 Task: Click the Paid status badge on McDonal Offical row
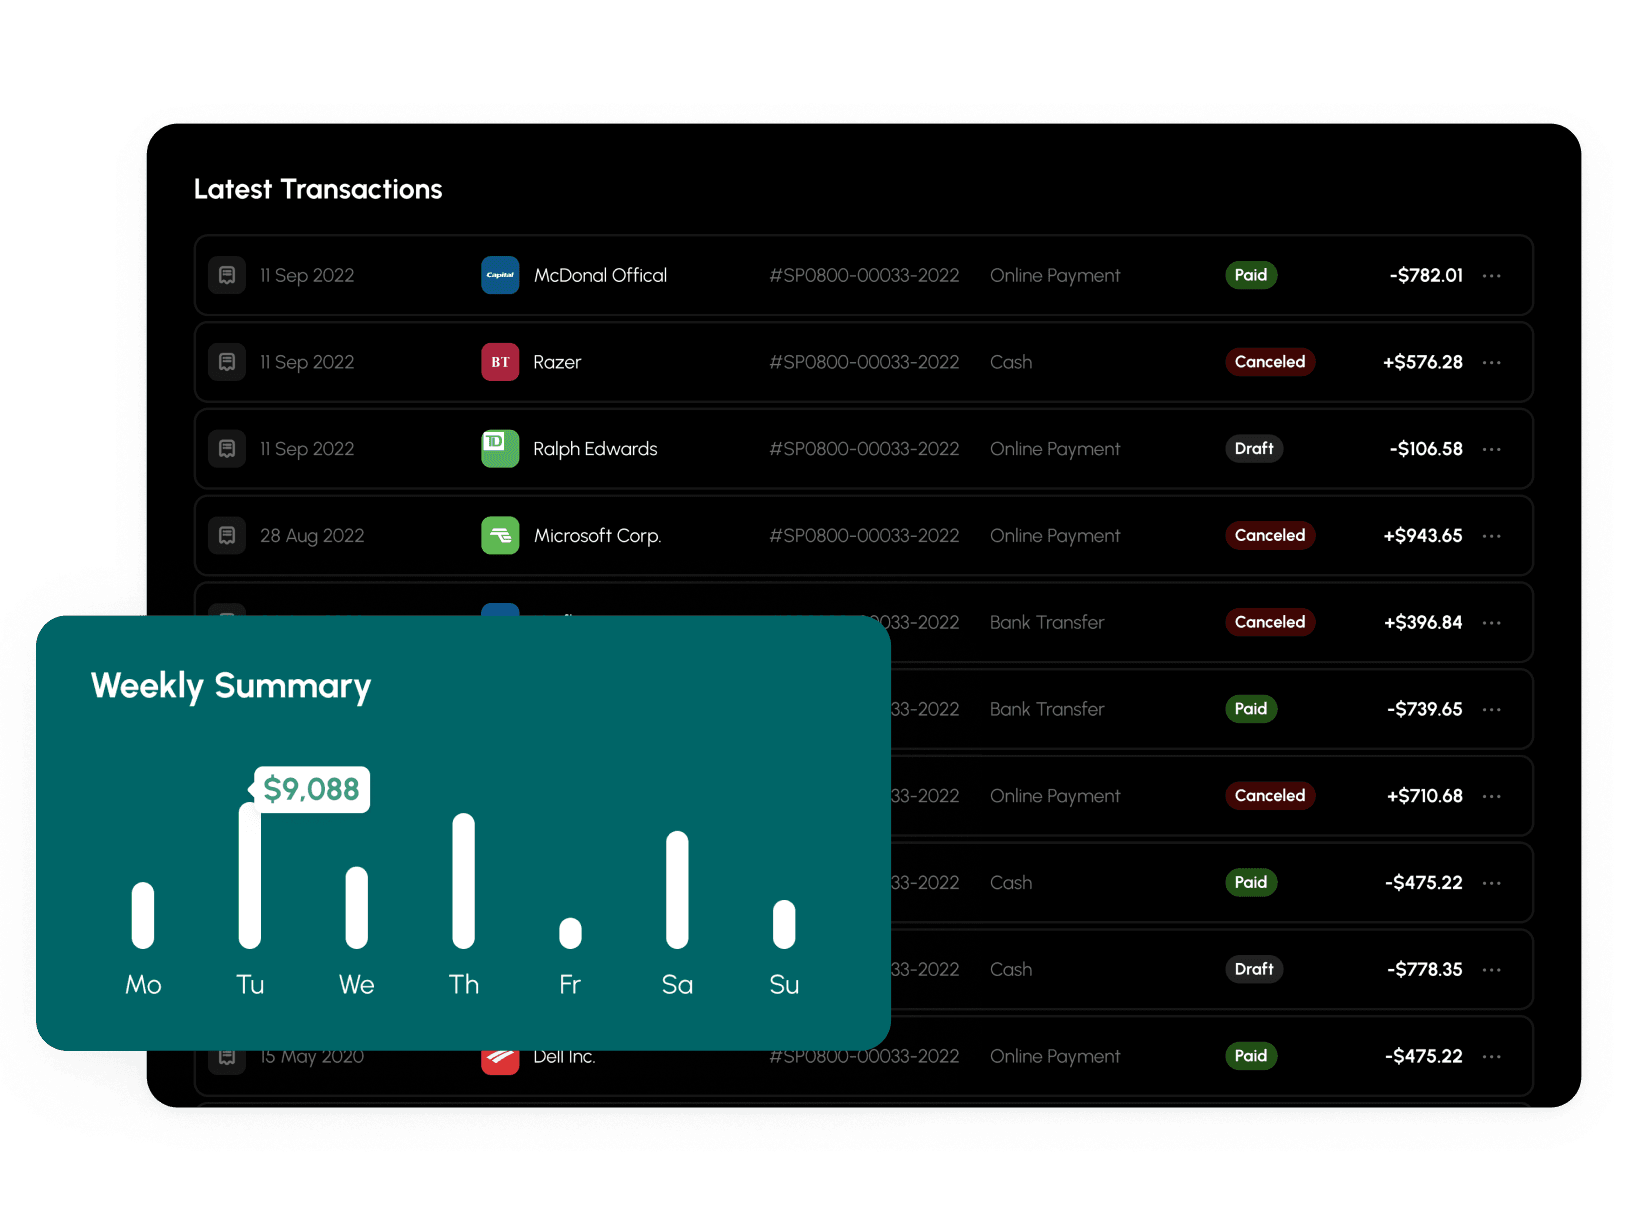[1251, 275]
